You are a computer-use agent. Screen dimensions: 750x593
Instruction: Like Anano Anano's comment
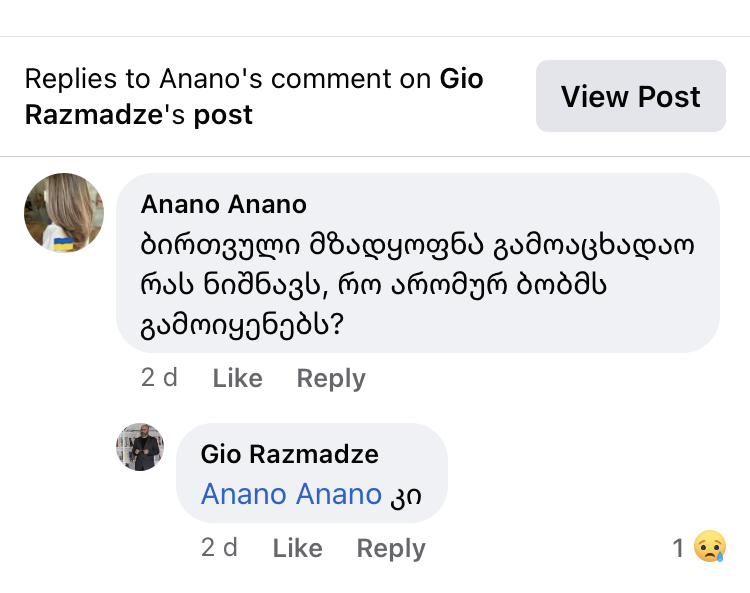click(238, 378)
